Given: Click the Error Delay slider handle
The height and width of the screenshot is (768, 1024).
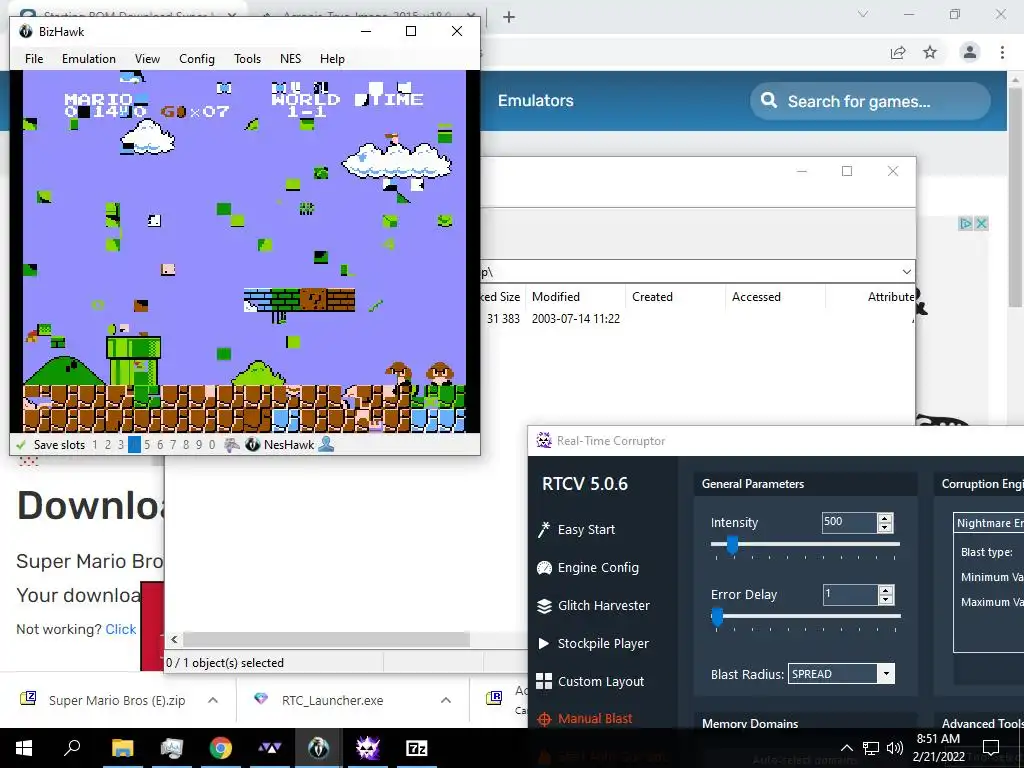Looking at the screenshot, I should (x=717, y=616).
